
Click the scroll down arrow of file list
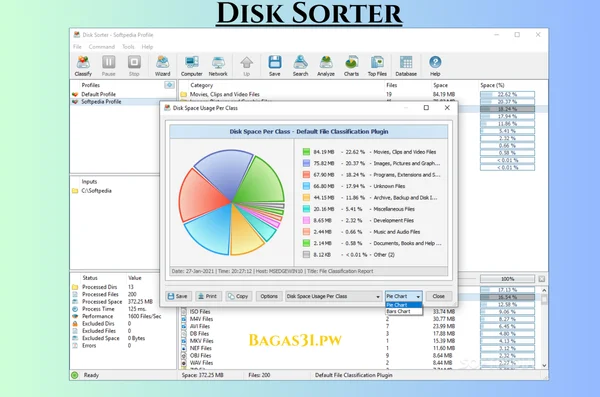tap(544, 366)
